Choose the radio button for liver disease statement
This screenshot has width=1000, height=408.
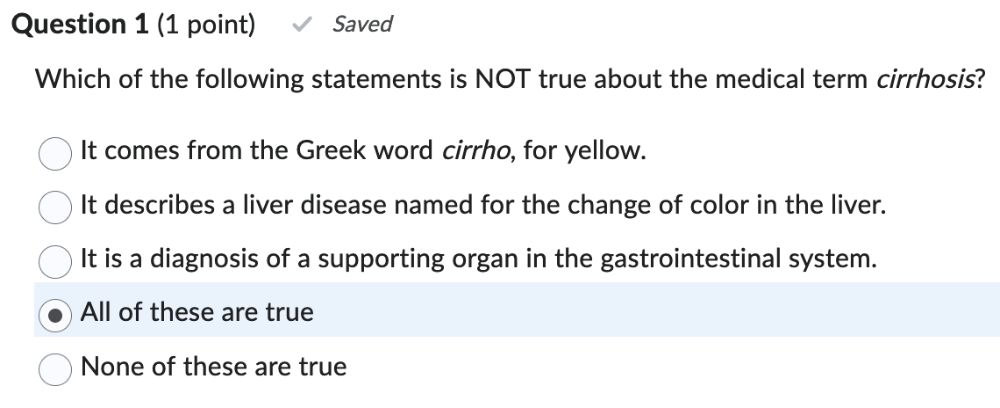[x=56, y=207]
